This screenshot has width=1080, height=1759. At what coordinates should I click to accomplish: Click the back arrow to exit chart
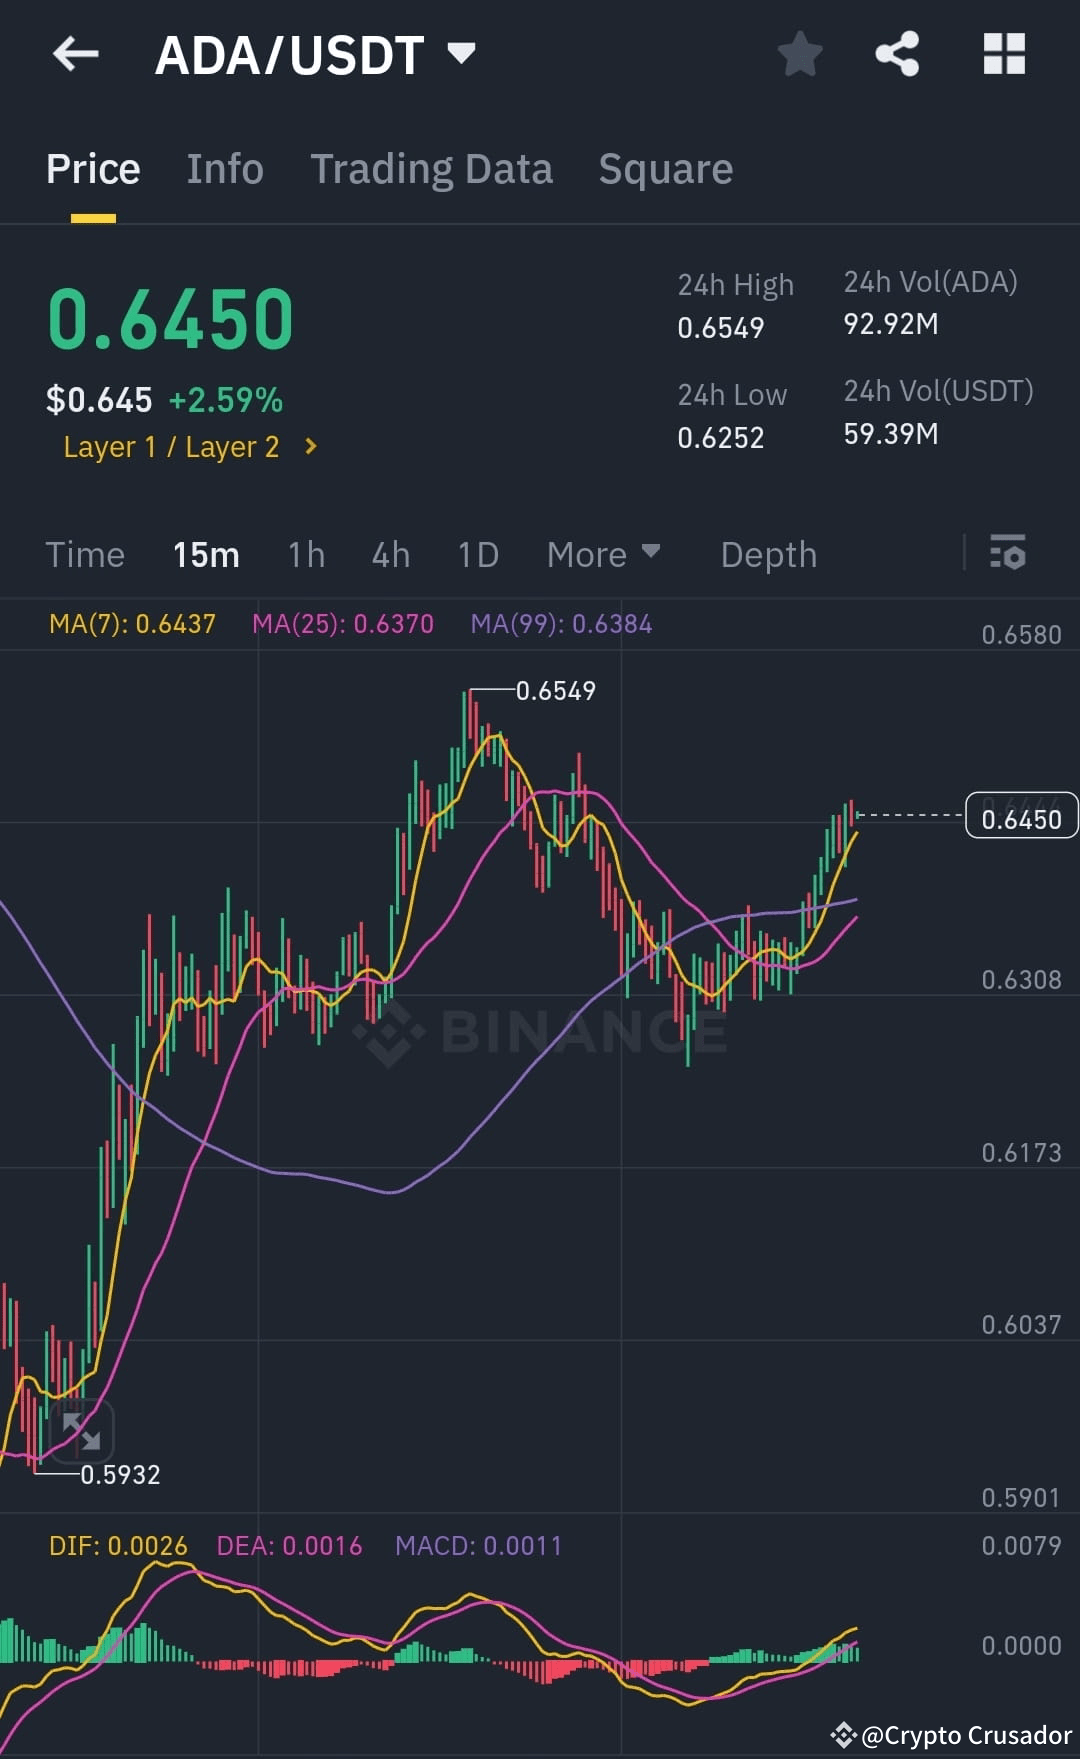(x=76, y=55)
